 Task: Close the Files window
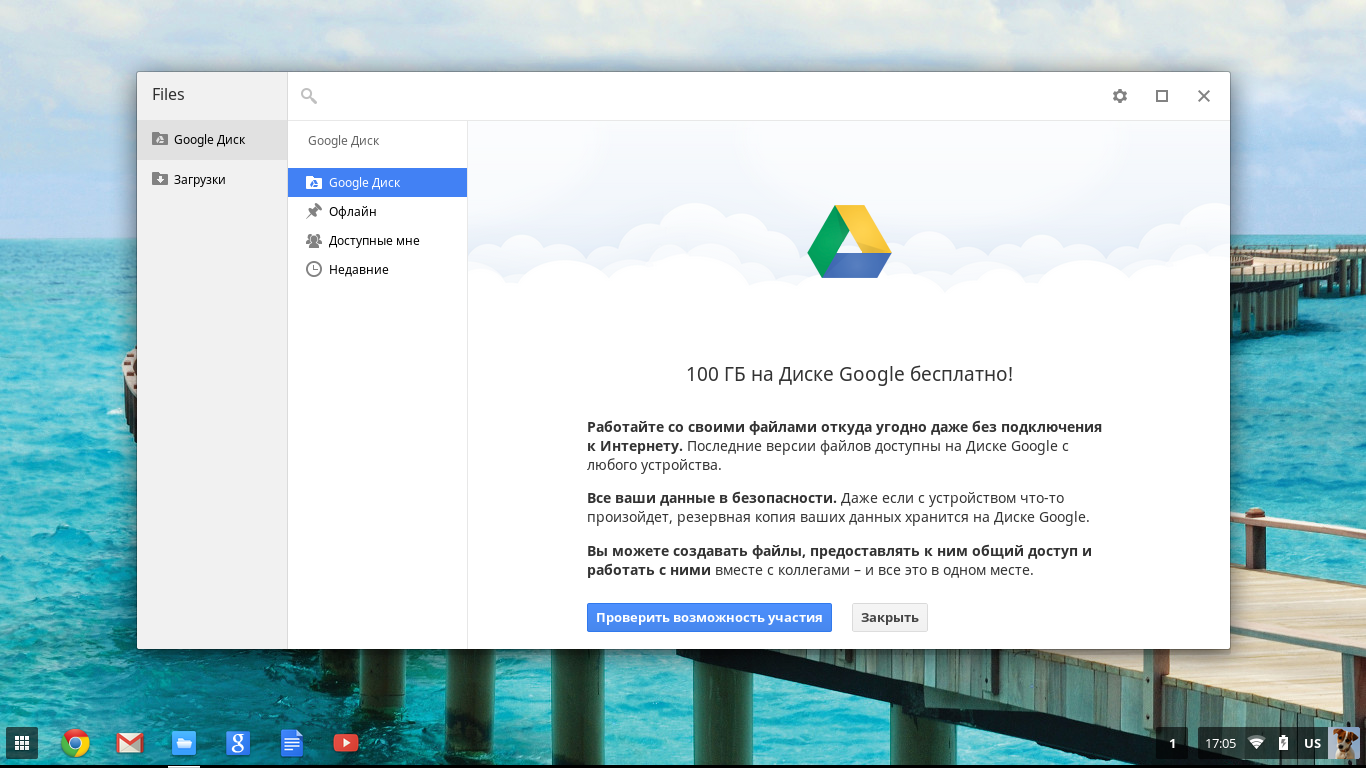click(1204, 96)
